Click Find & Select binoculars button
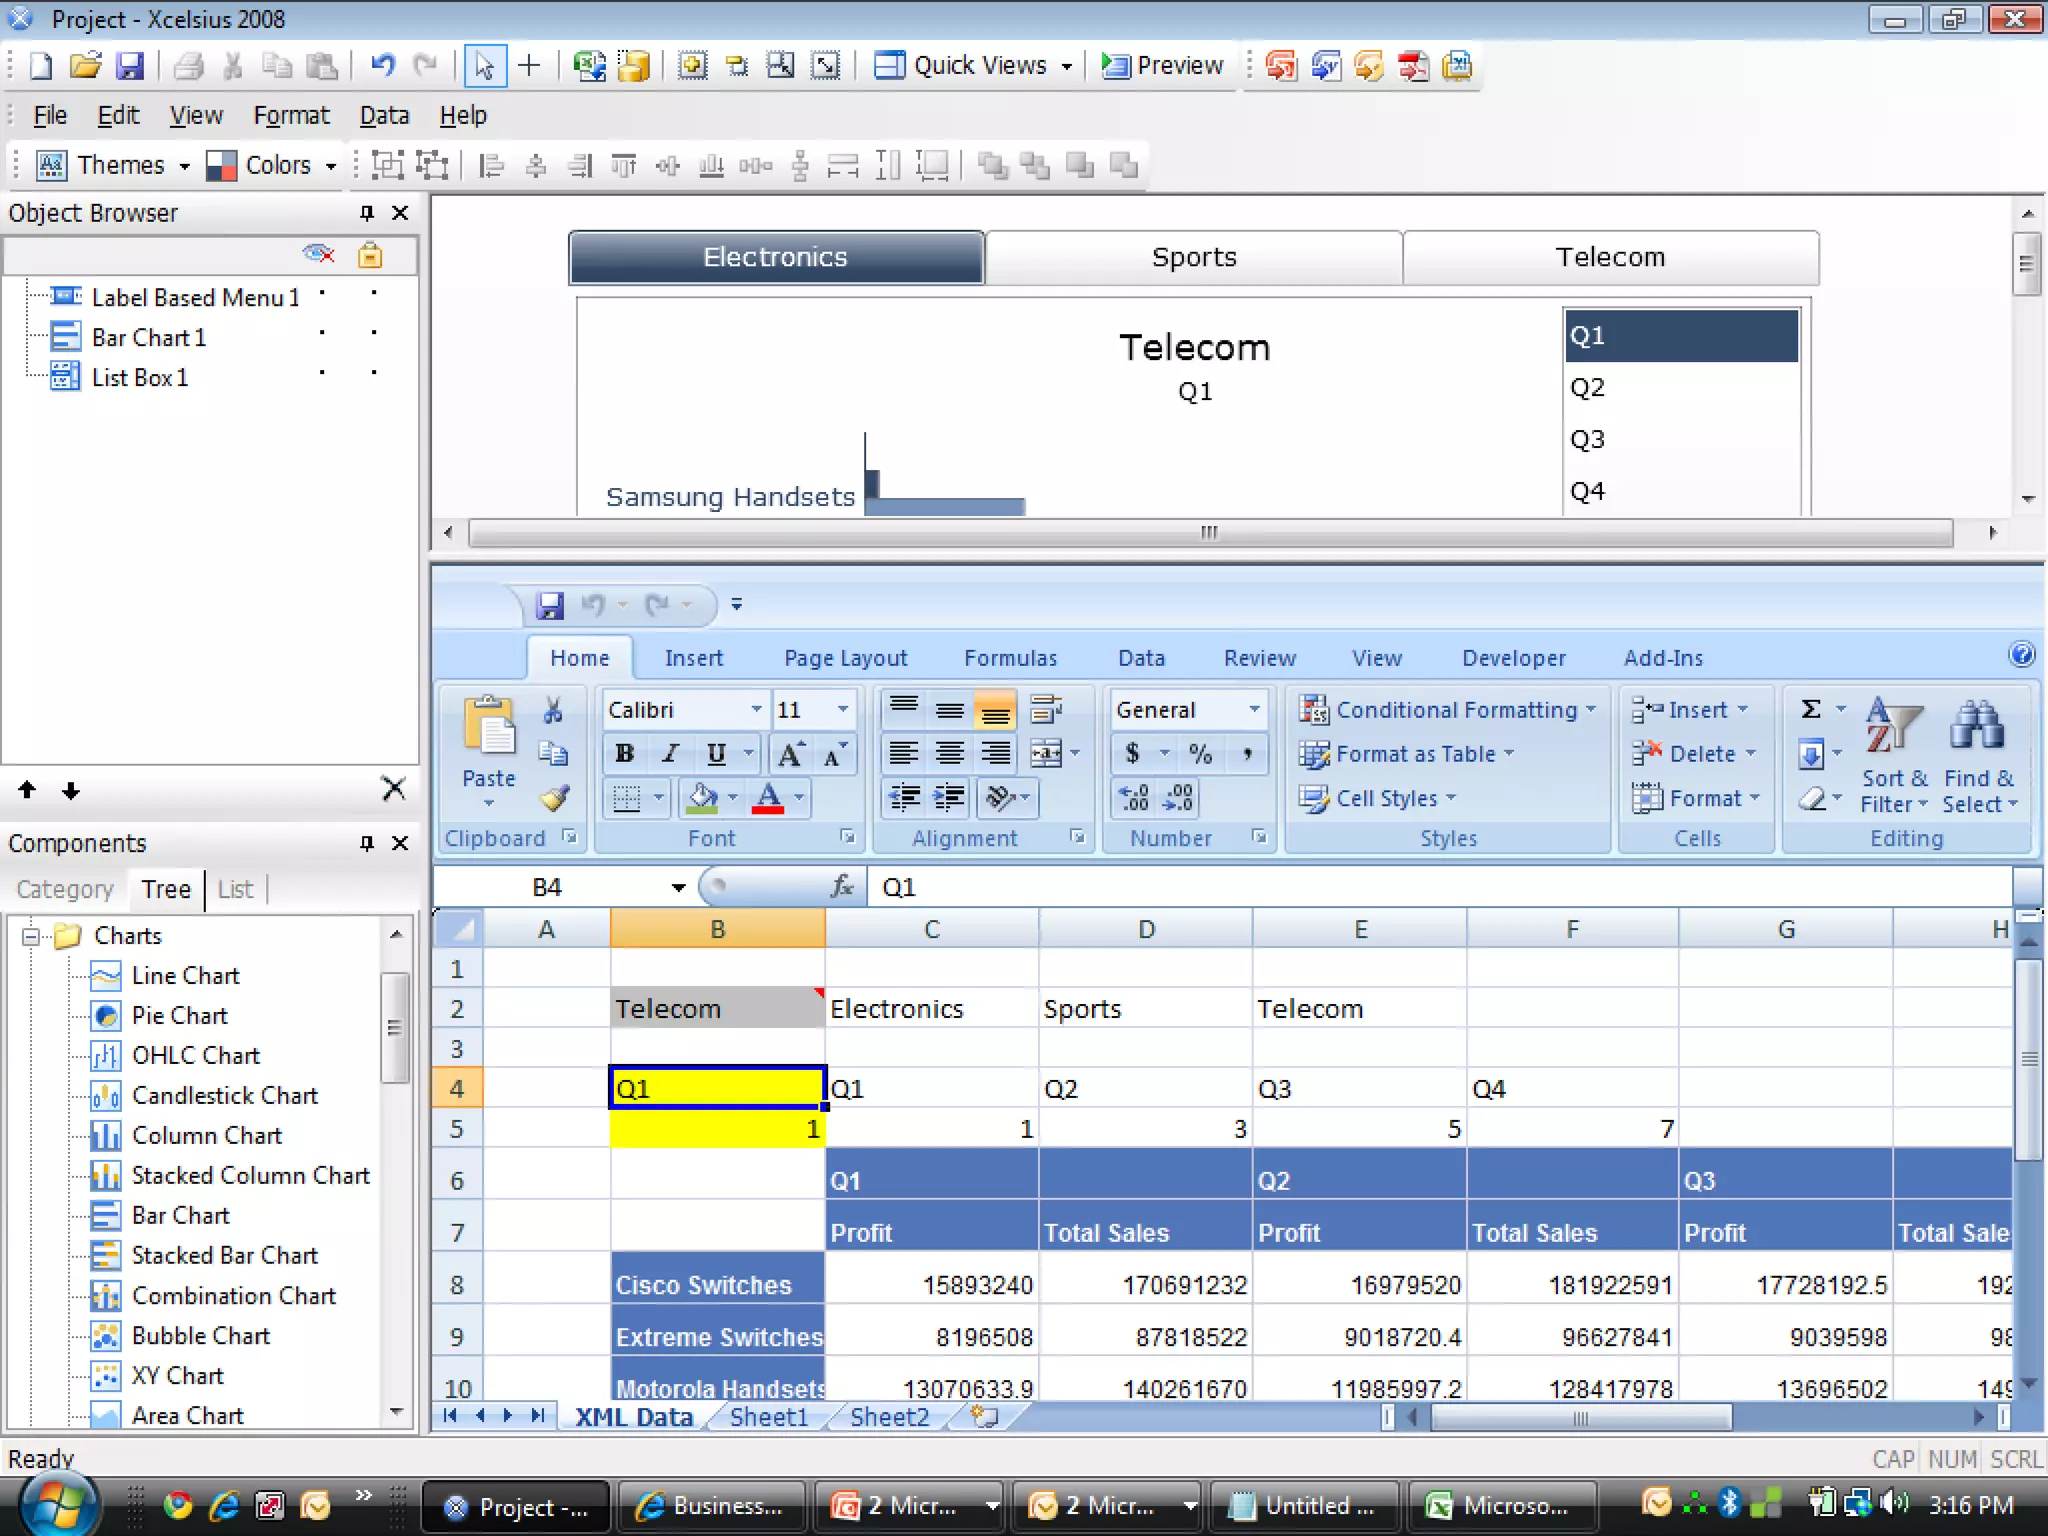2048x1536 pixels. (1979, 756)
